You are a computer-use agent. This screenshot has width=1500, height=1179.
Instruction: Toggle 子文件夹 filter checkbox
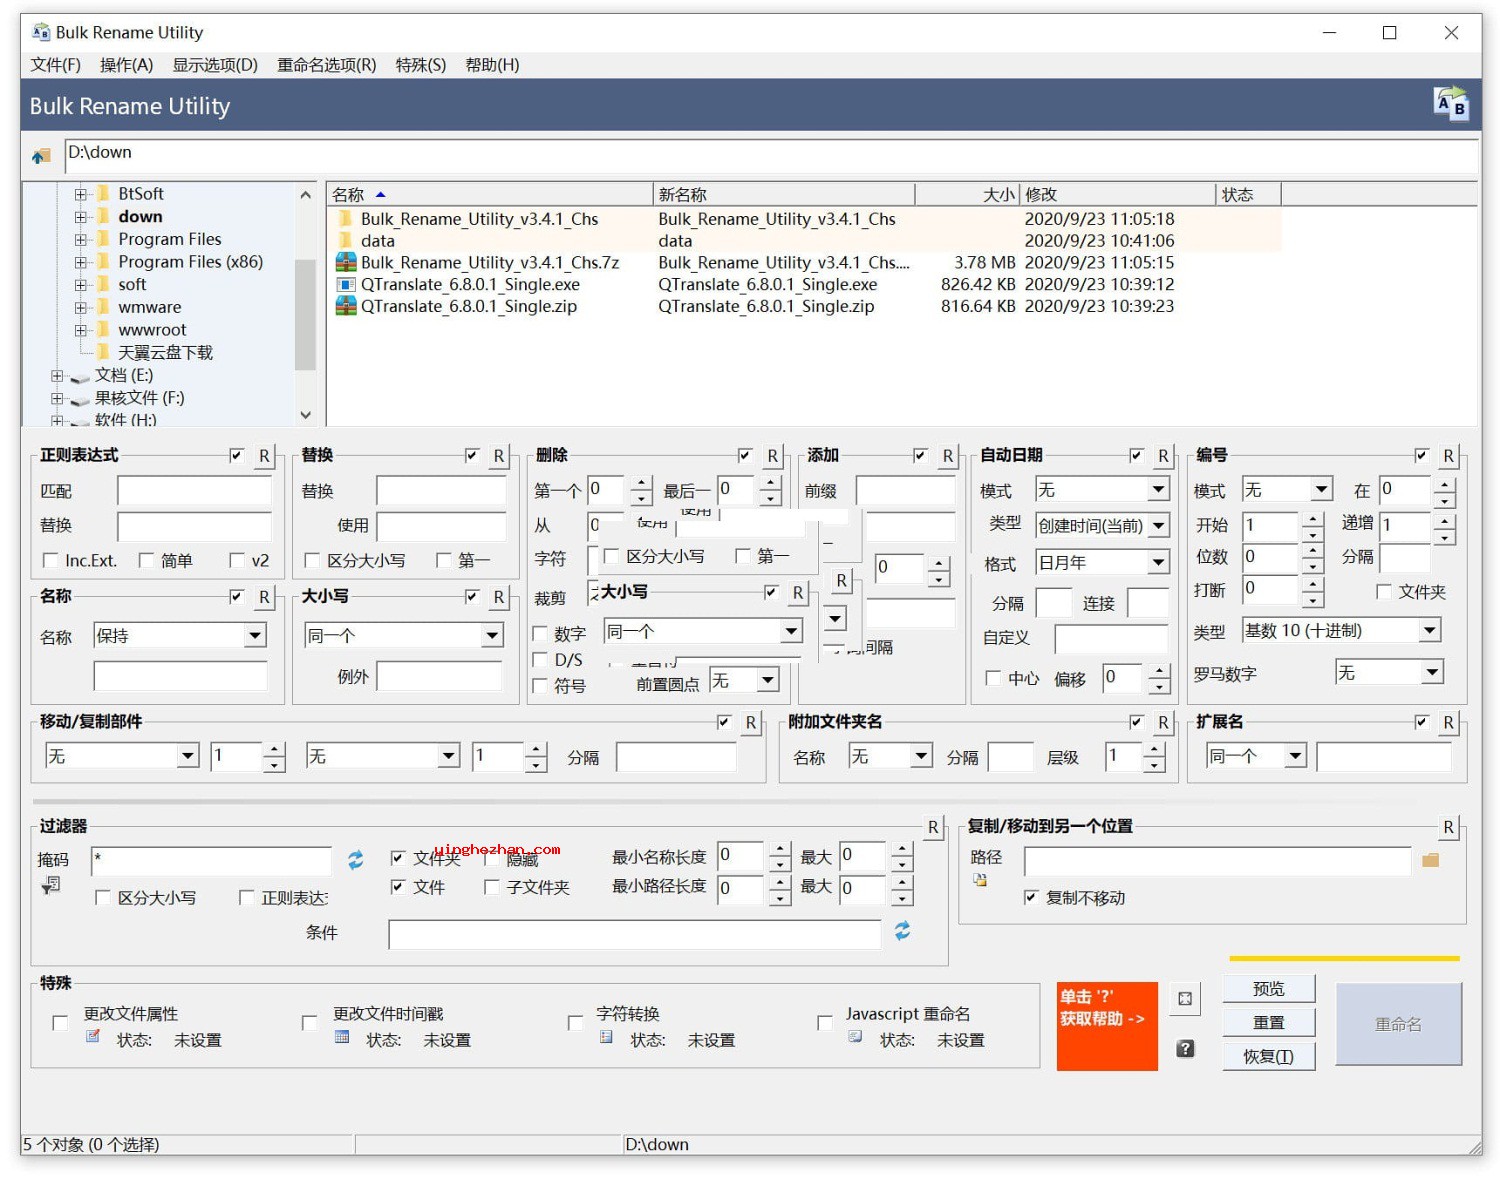[491, 886]
